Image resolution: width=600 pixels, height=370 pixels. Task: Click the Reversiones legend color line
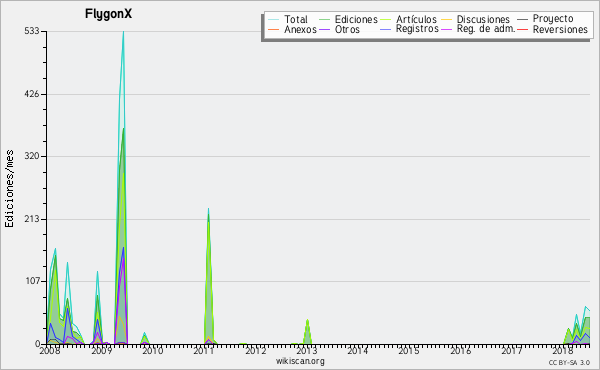[522, 29]
